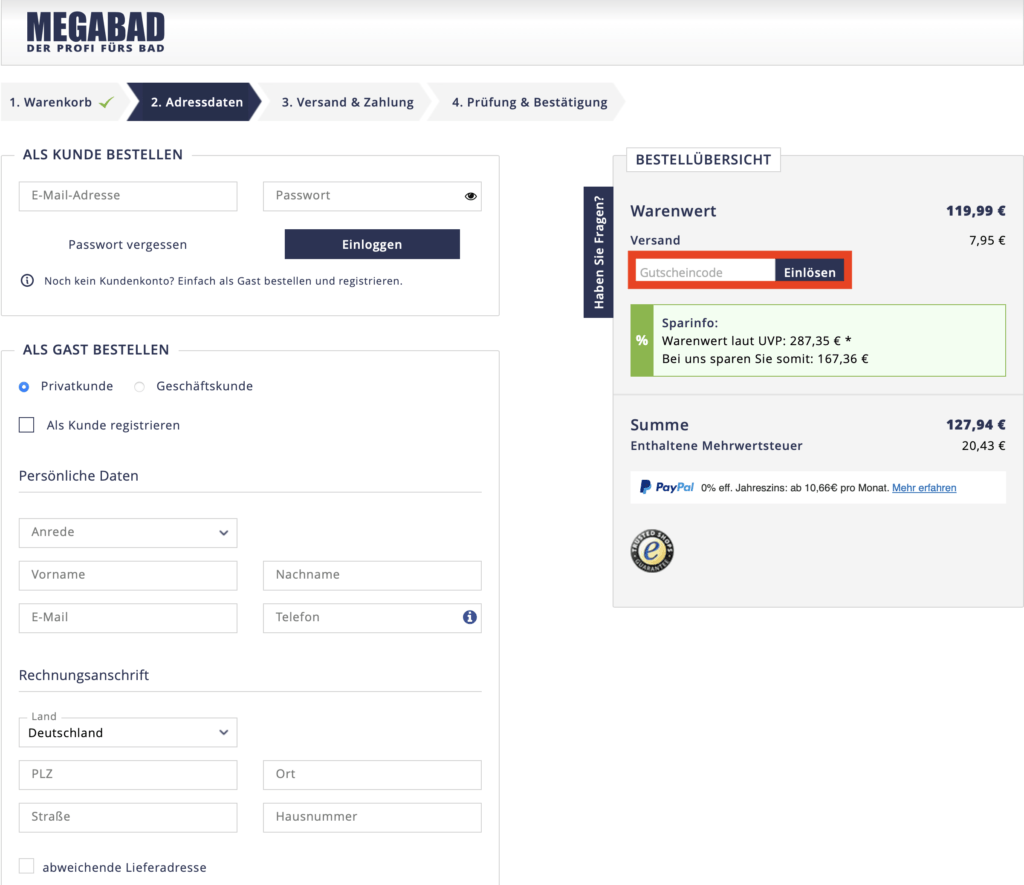Select the Privatkunde radio button
Viewport: 1024px width, 885px height.
pos(24,387)
